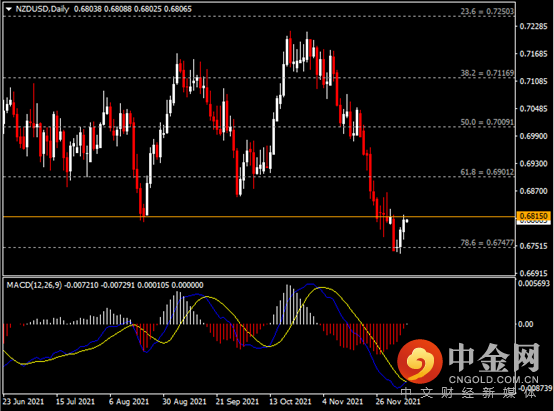Viewport: 554px width, 411px height.
Task: Click the 0.69300 price scale value
Action: pos(534,164)
